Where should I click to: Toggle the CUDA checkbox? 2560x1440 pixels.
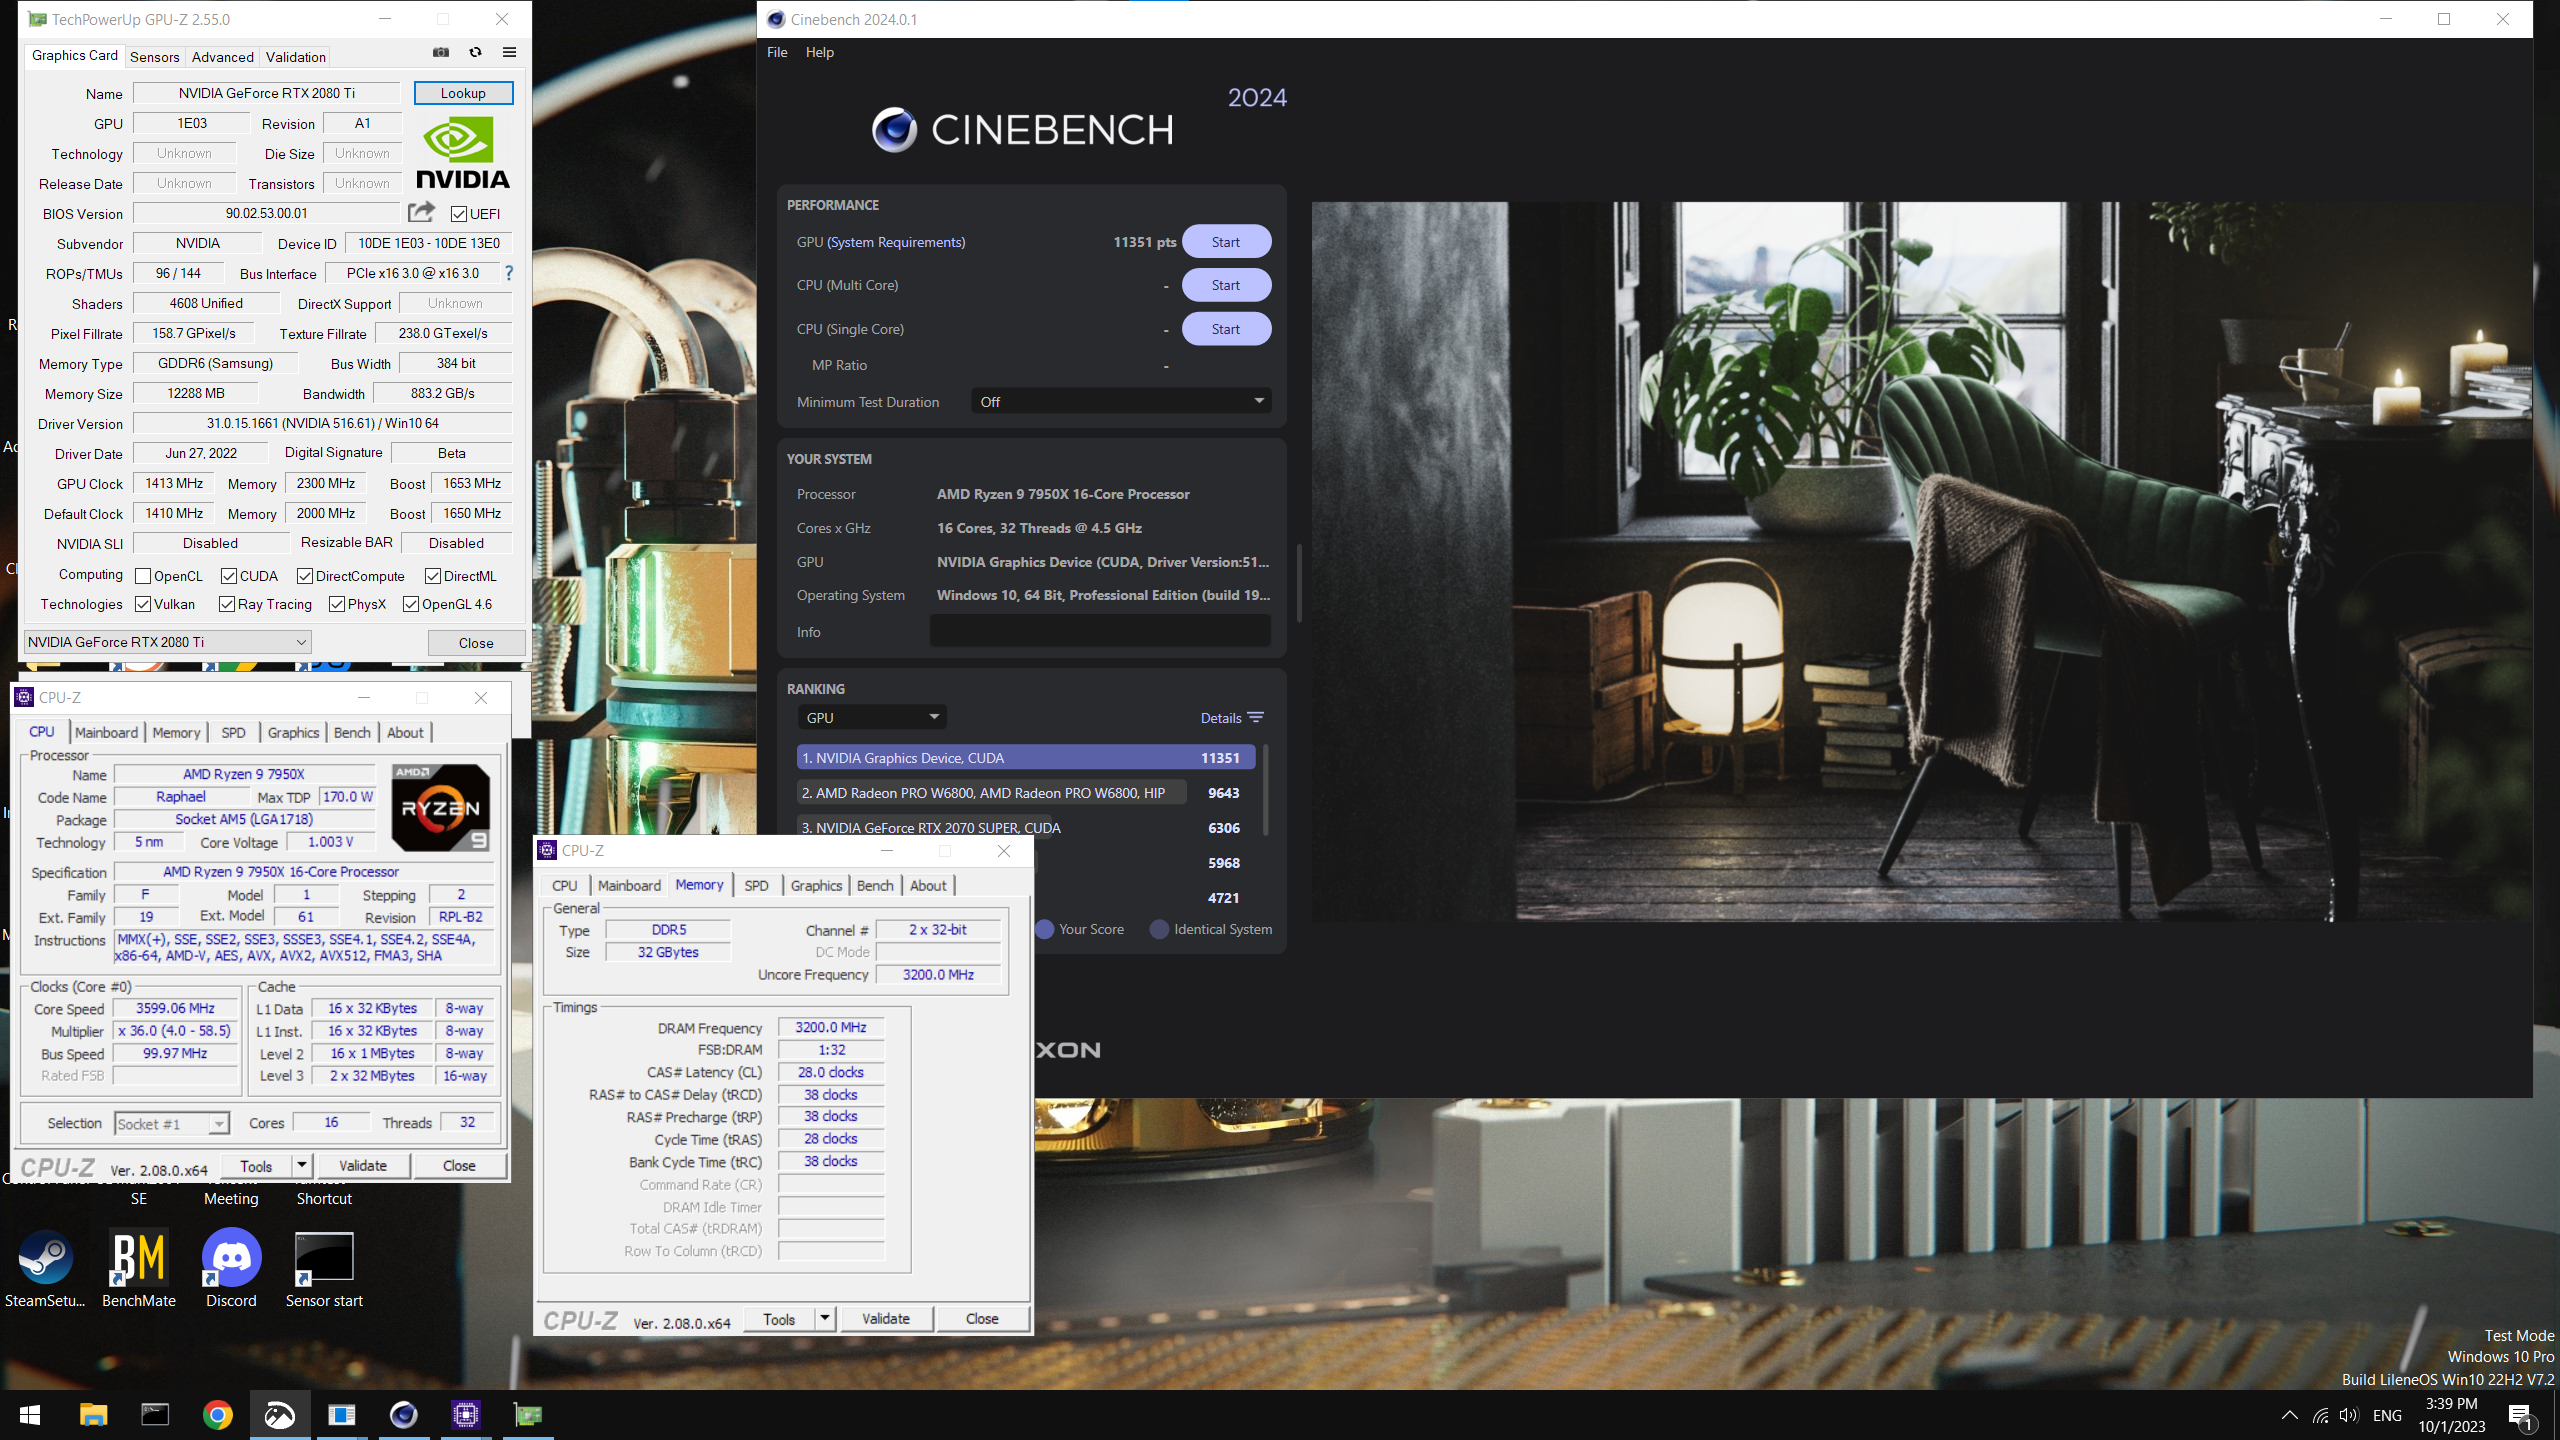pos(229,576)
